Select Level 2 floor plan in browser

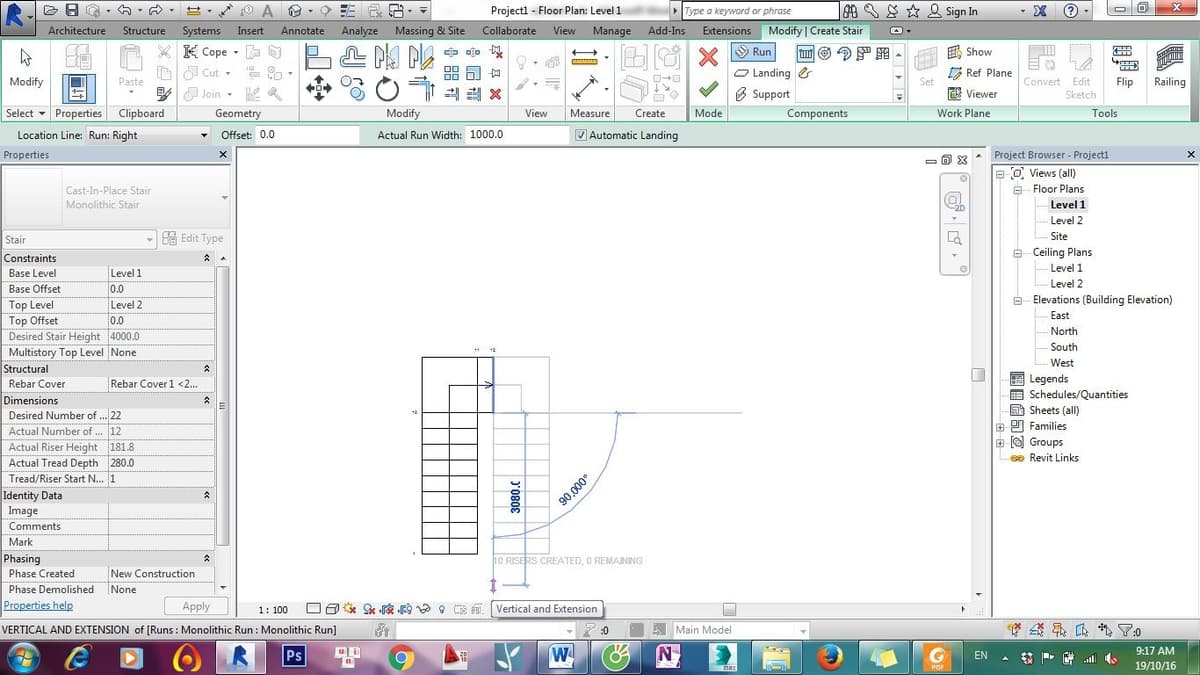pyautogui.click(x=1066, y=221)
